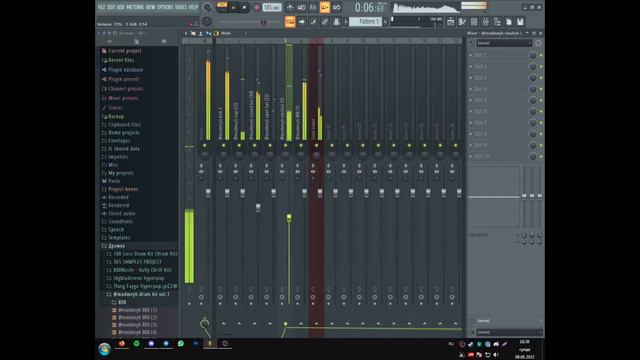The image size is (640, 360).
Task: Open the playlist view icon
Action: pos(451,22)
